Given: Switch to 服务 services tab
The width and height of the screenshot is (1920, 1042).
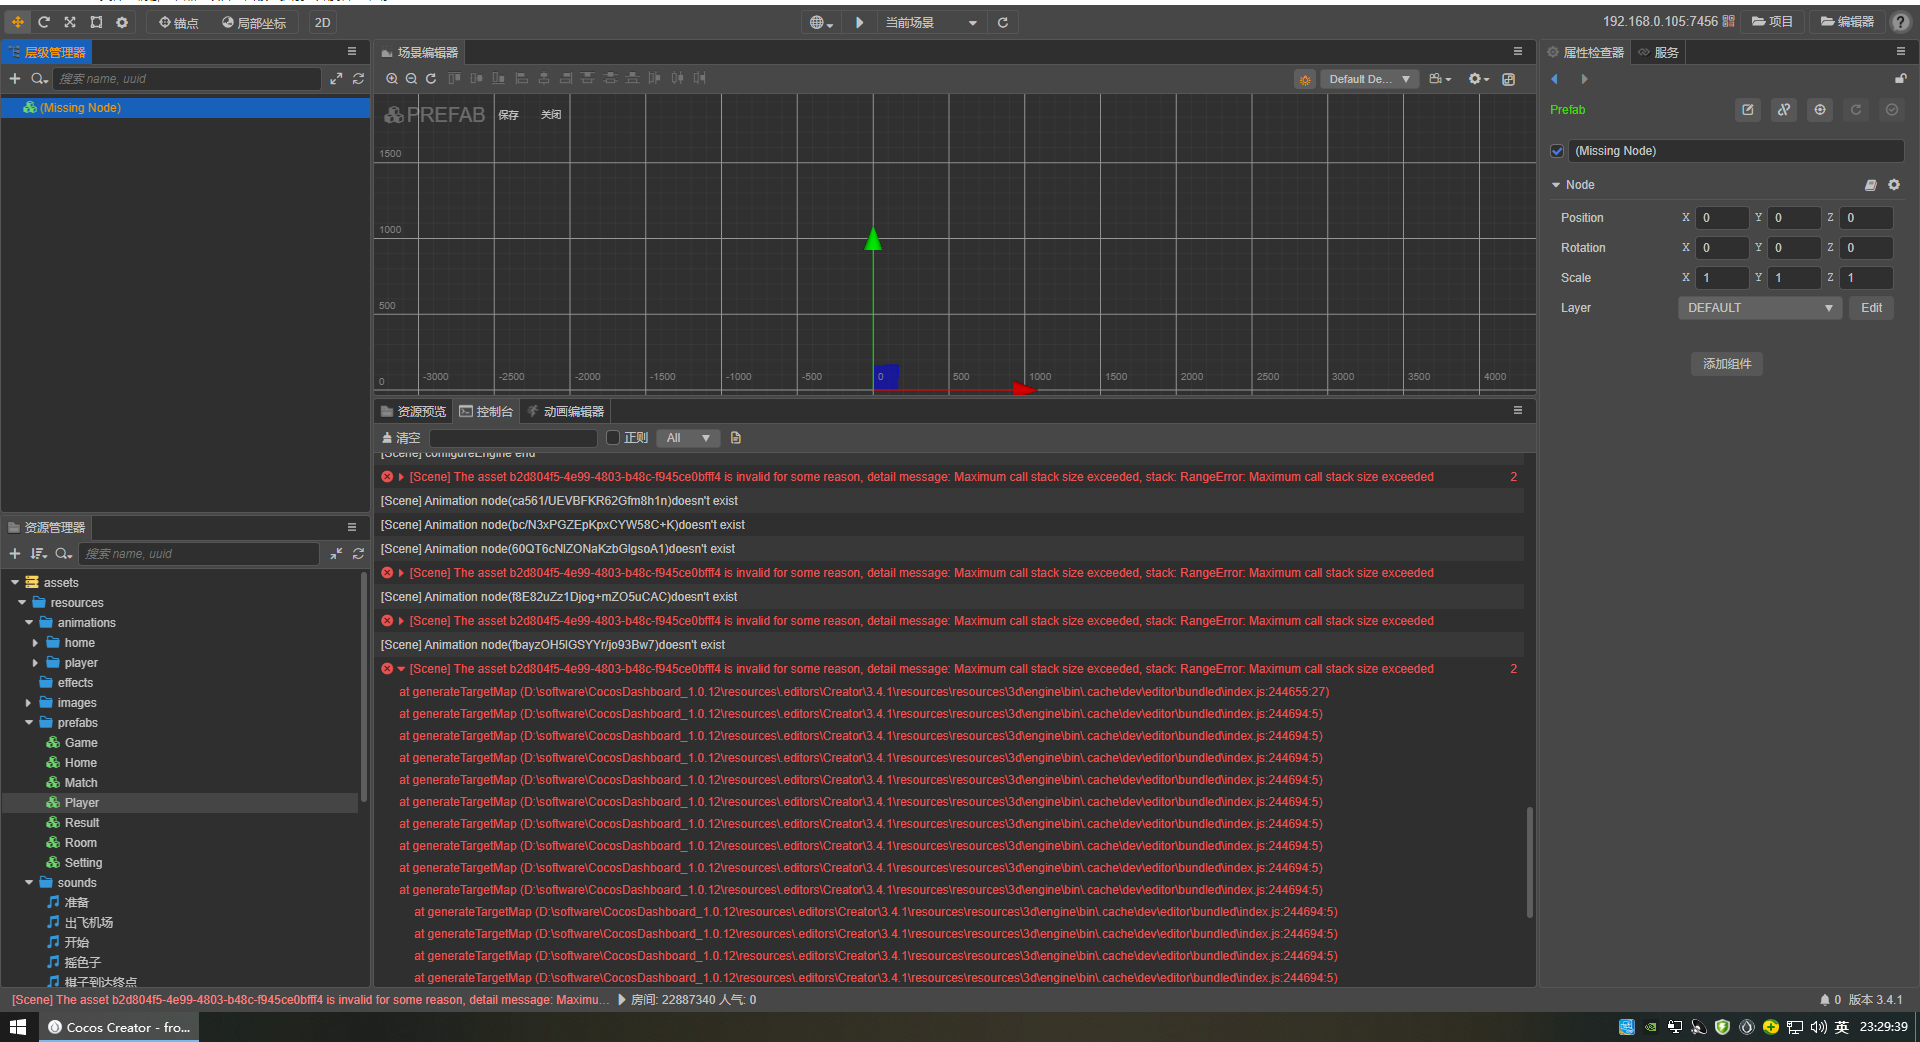Looking at the screenshot, I should coord(1658,52).
